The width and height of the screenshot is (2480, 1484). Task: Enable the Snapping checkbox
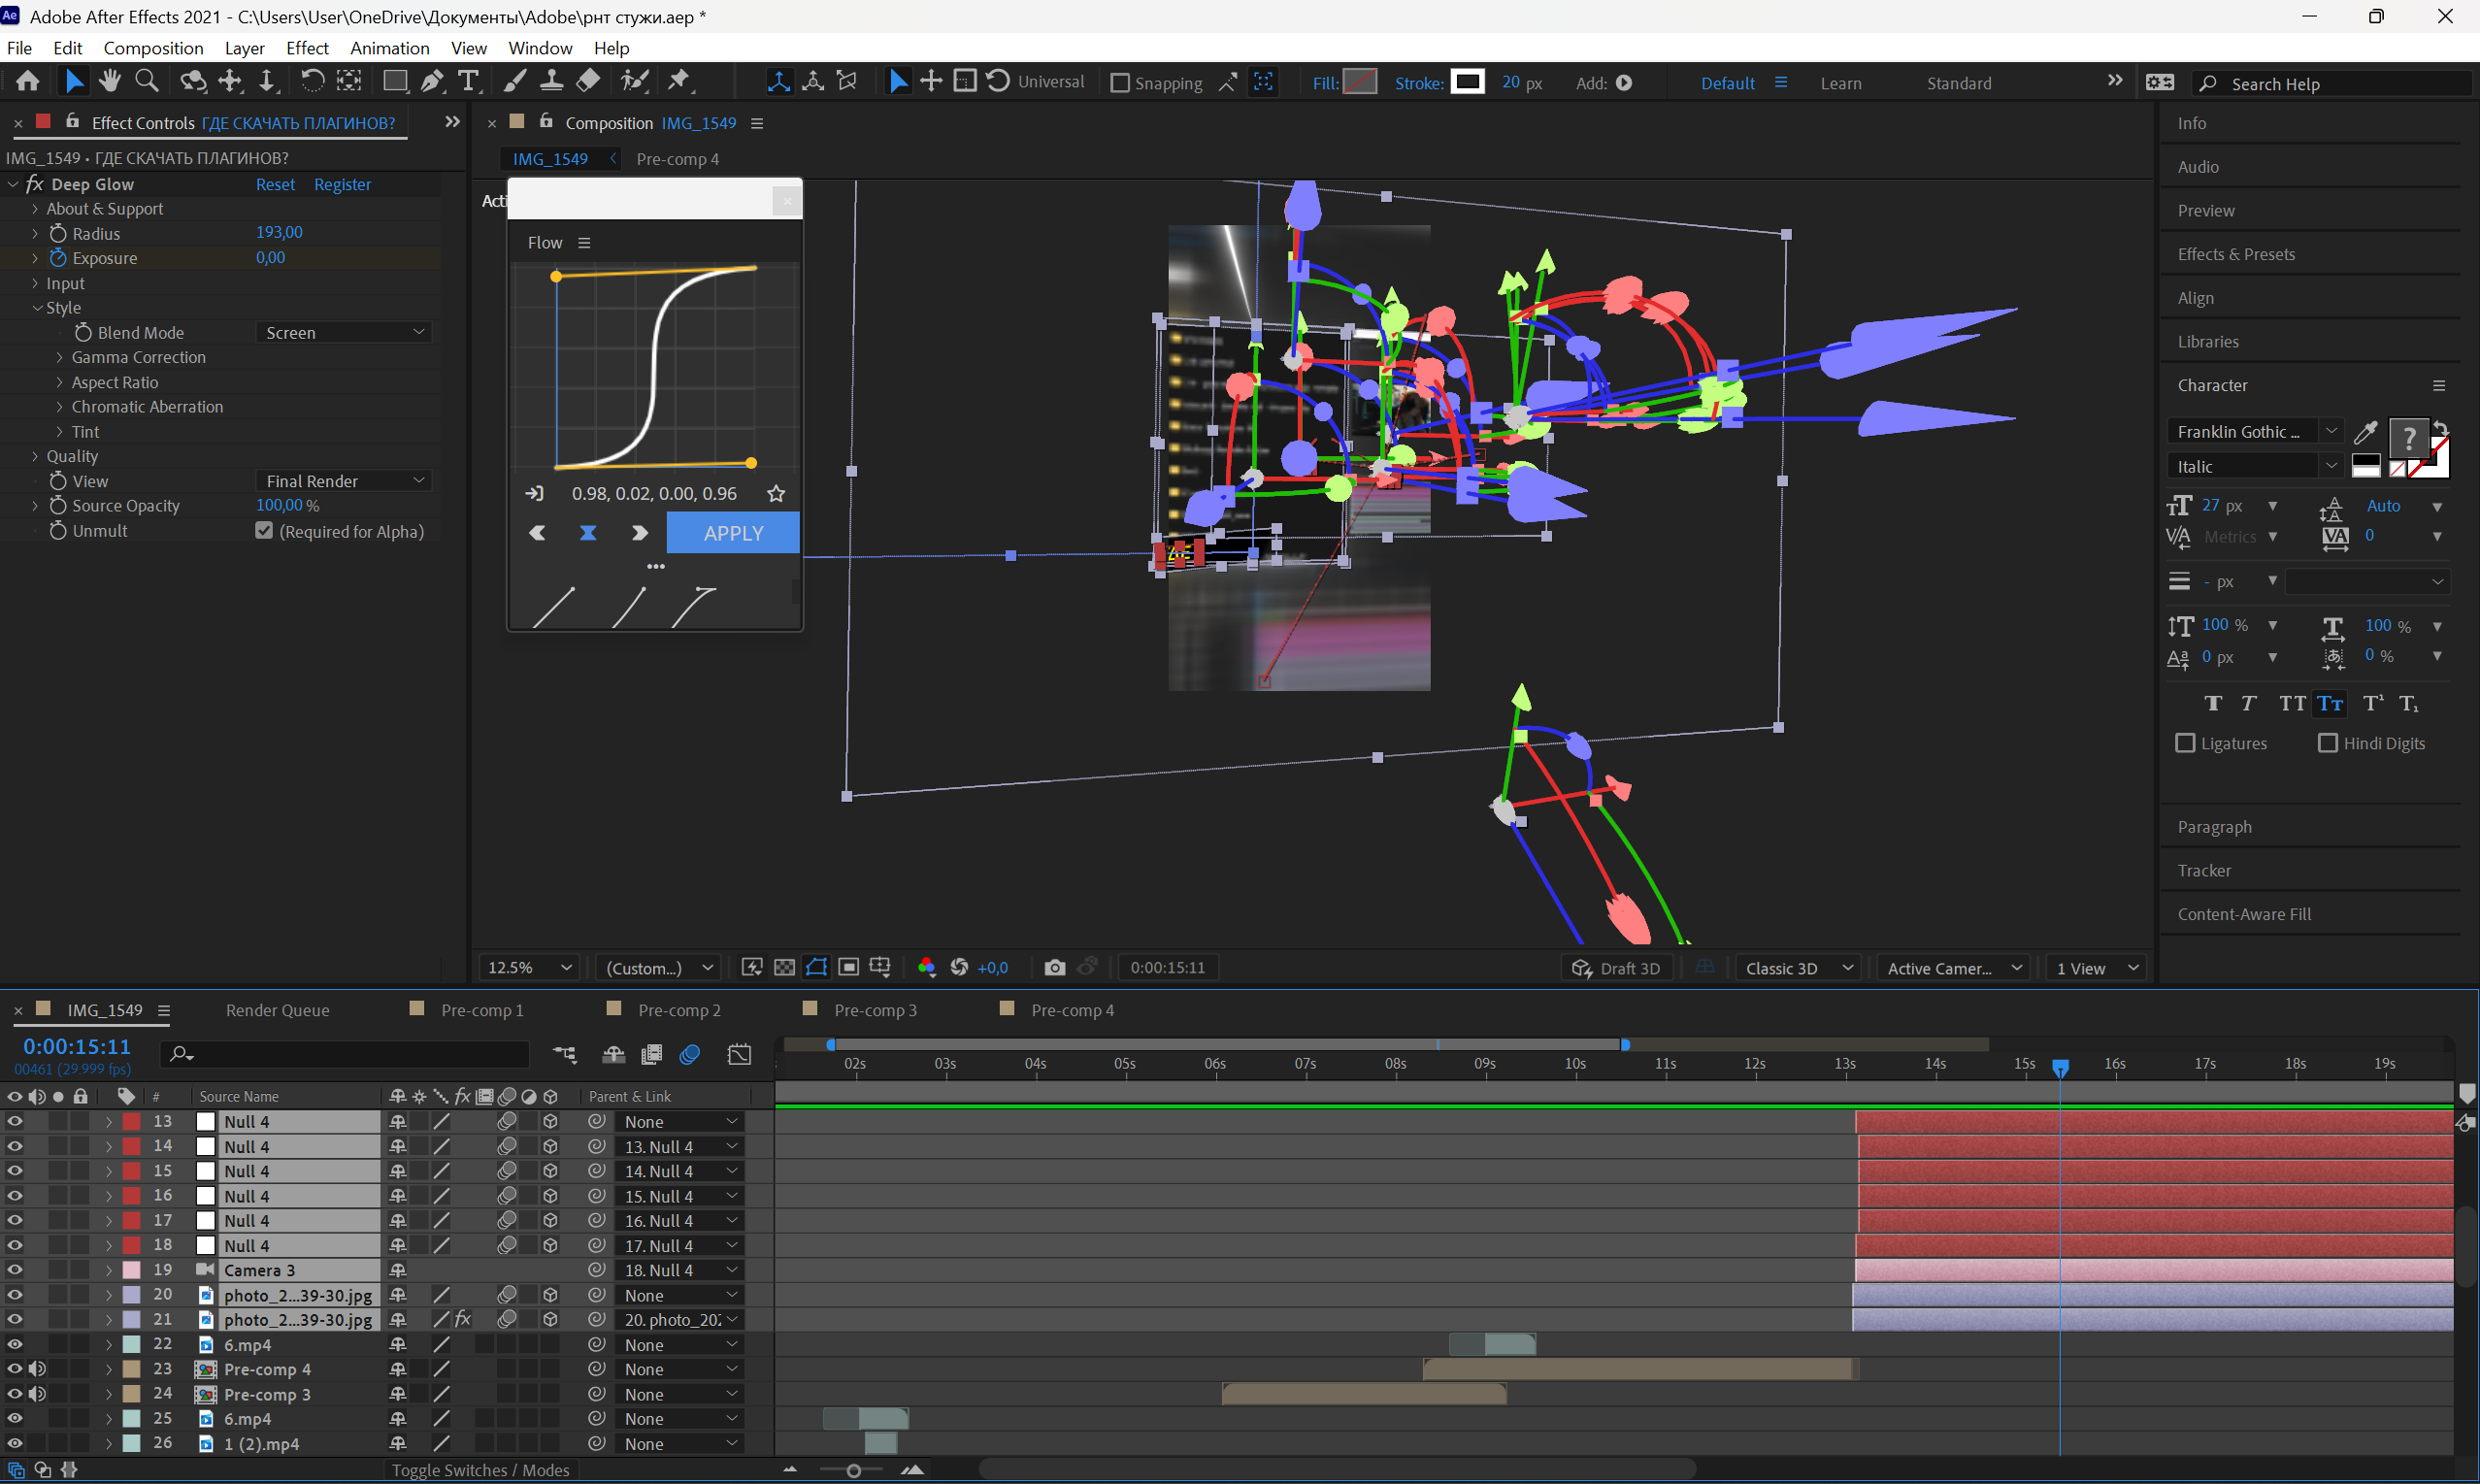1121,83
